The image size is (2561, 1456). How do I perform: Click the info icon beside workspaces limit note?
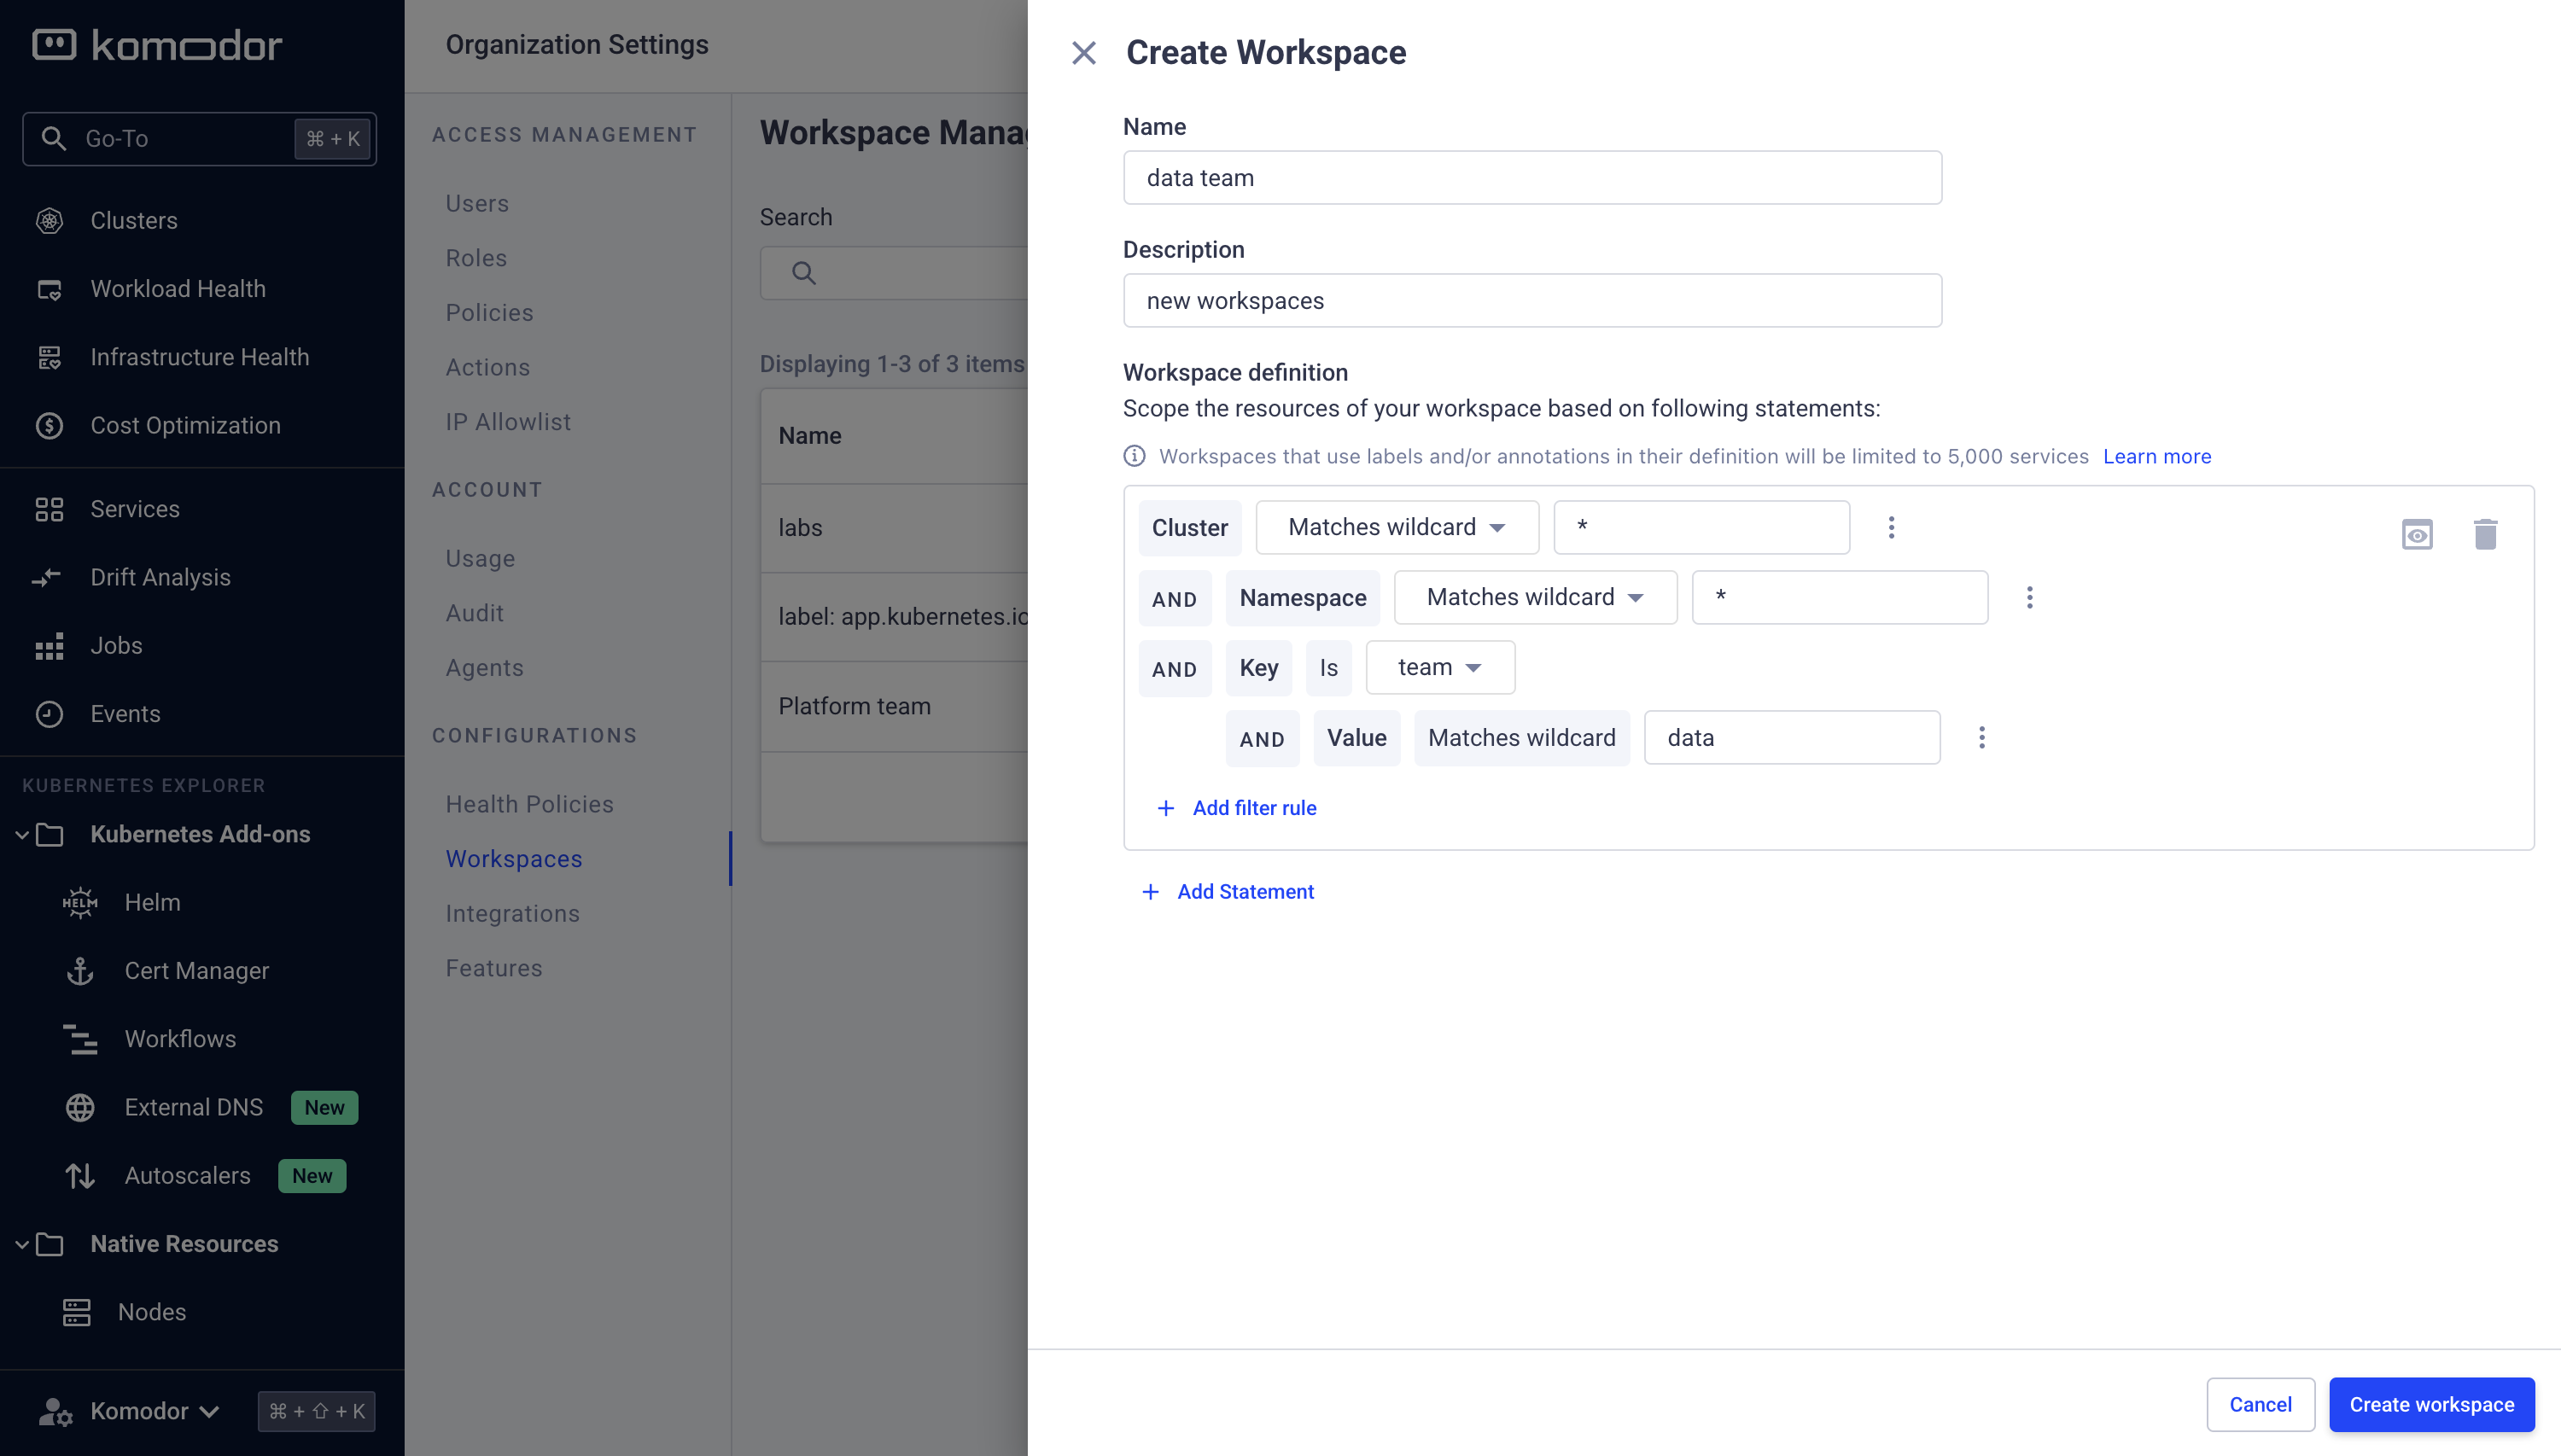coord(1134,456)
